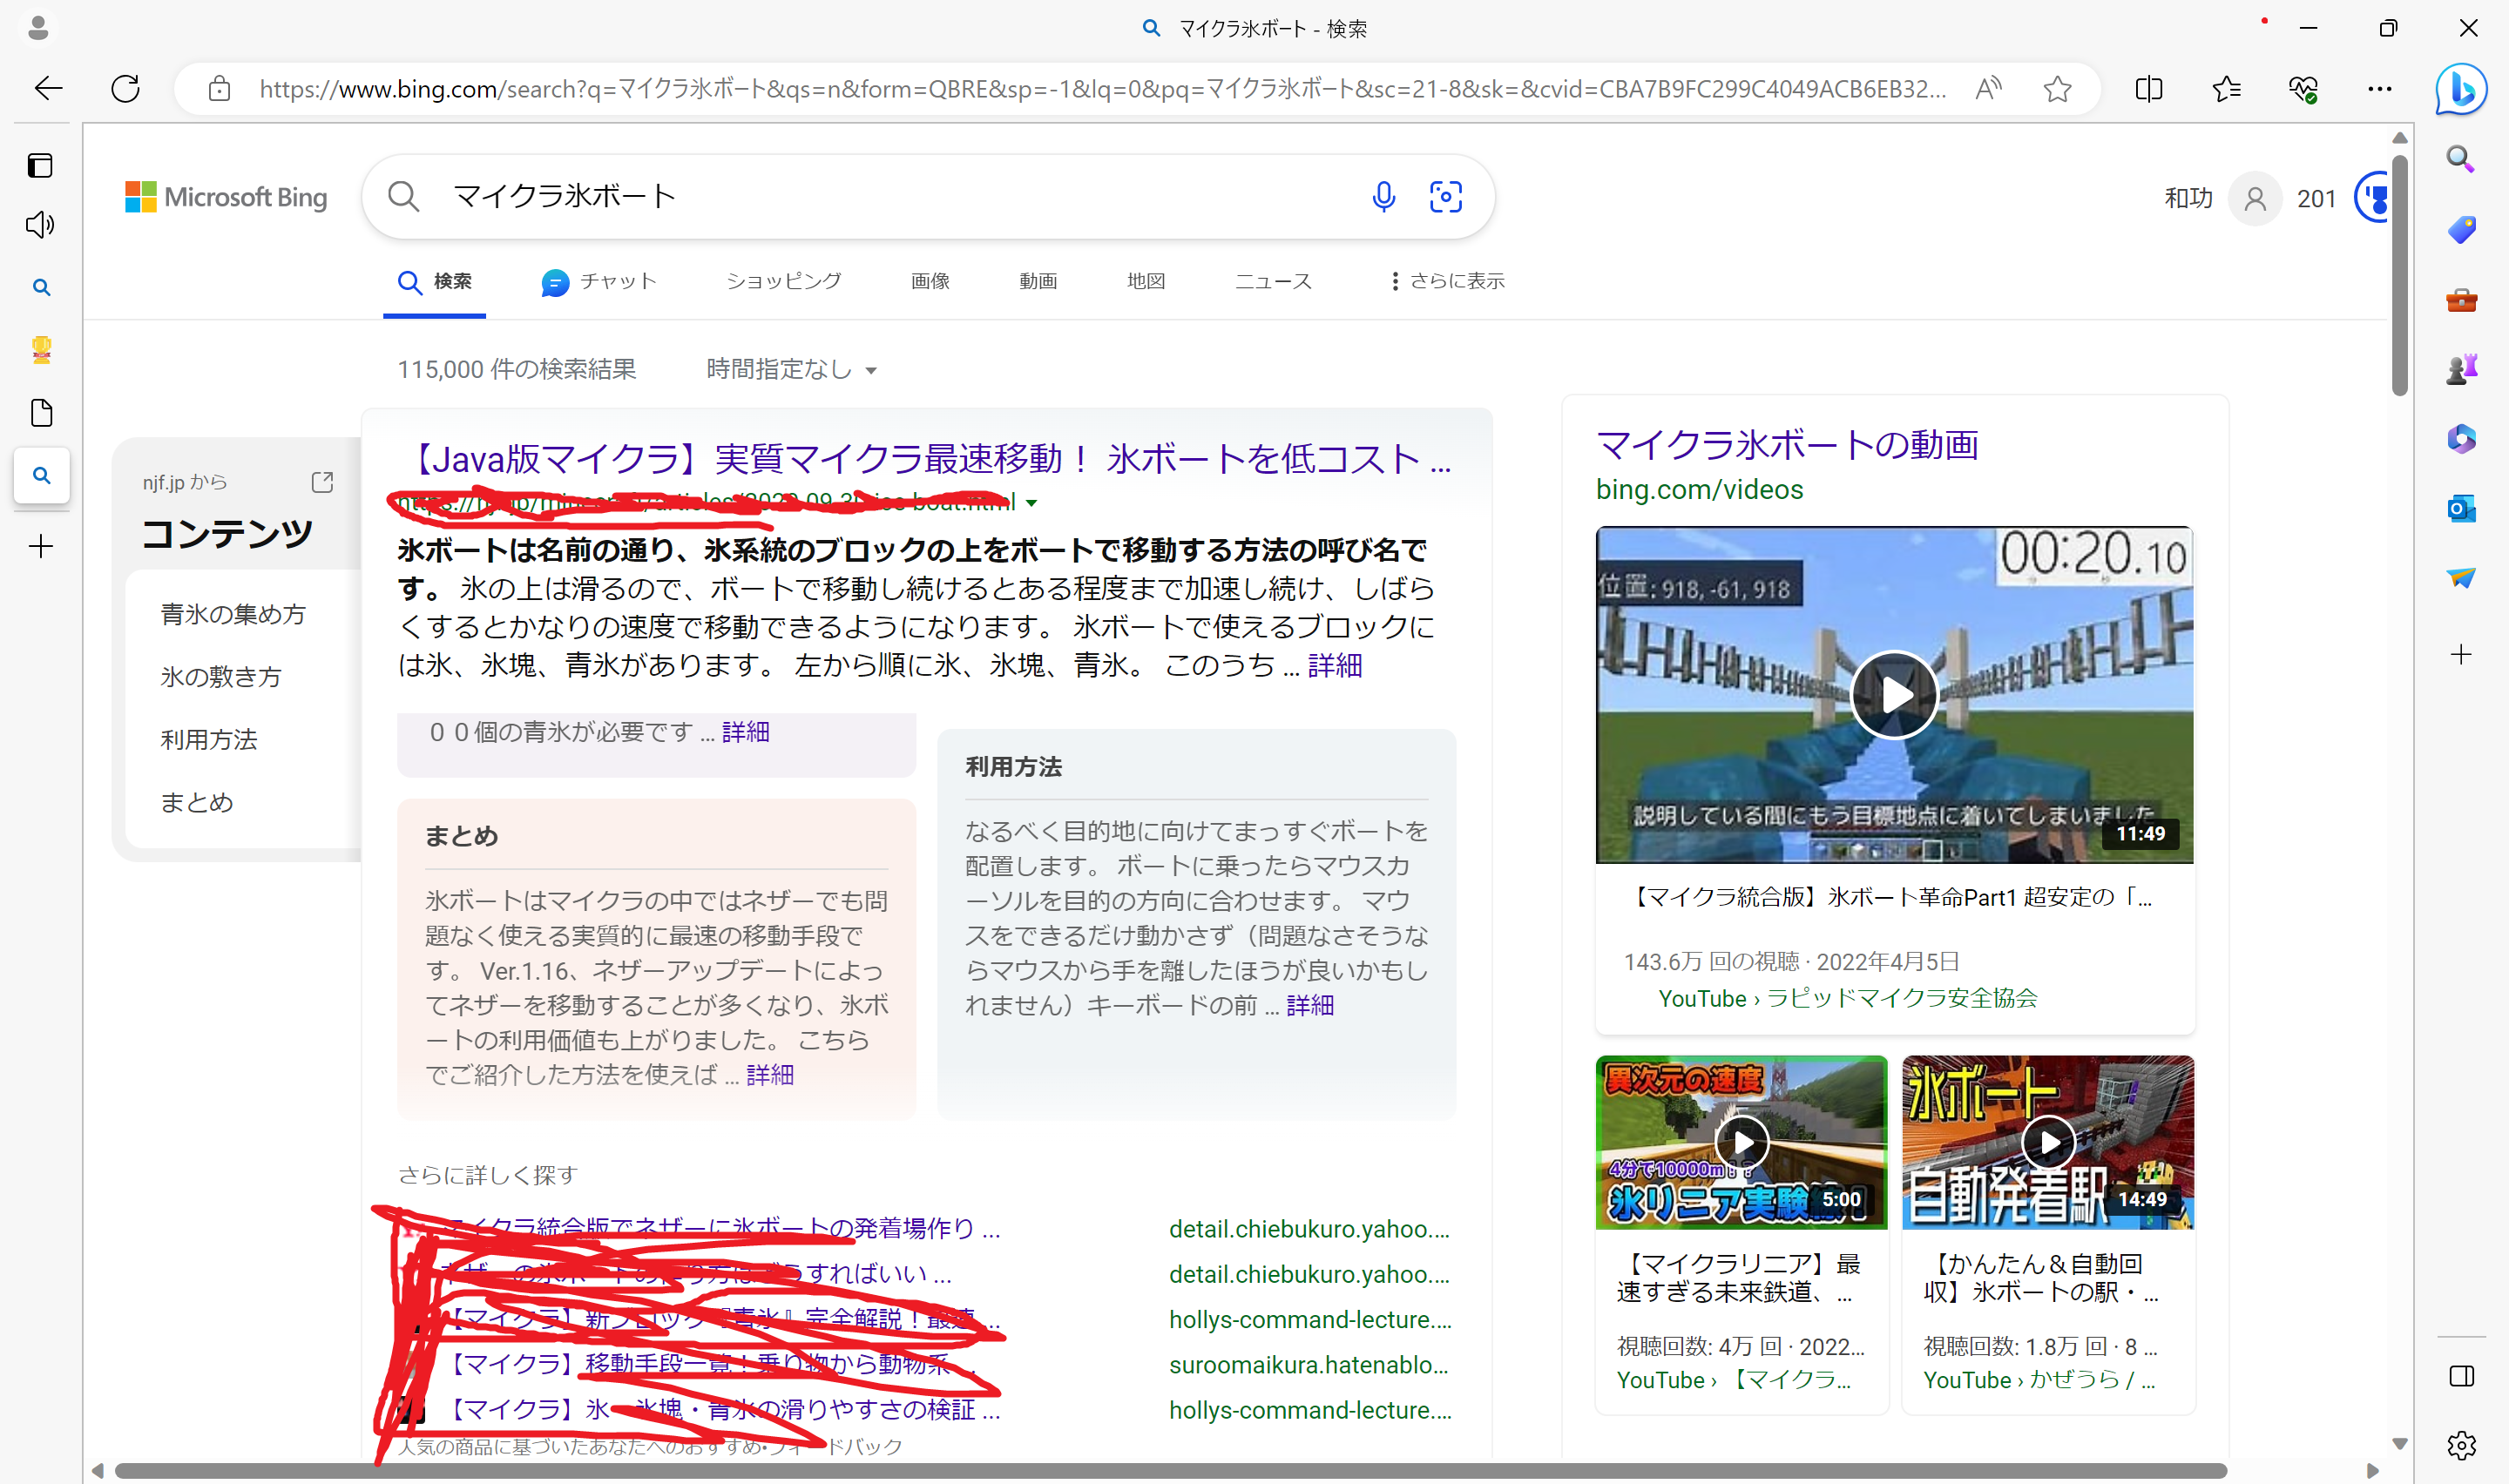Open sidebar Games chess icon
Viewport: 2509px width, 1484px height.
pos(2460,369)
